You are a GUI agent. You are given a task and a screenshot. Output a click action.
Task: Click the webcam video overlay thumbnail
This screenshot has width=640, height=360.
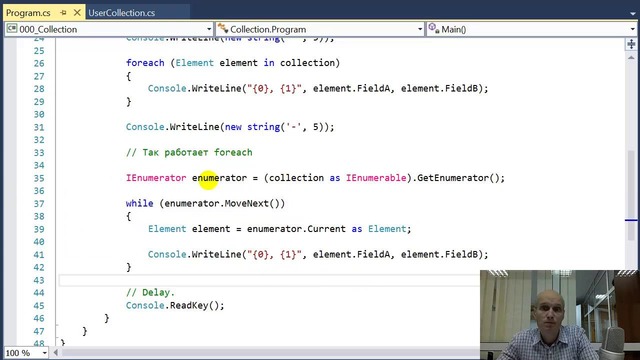click(x=559, y=315)
